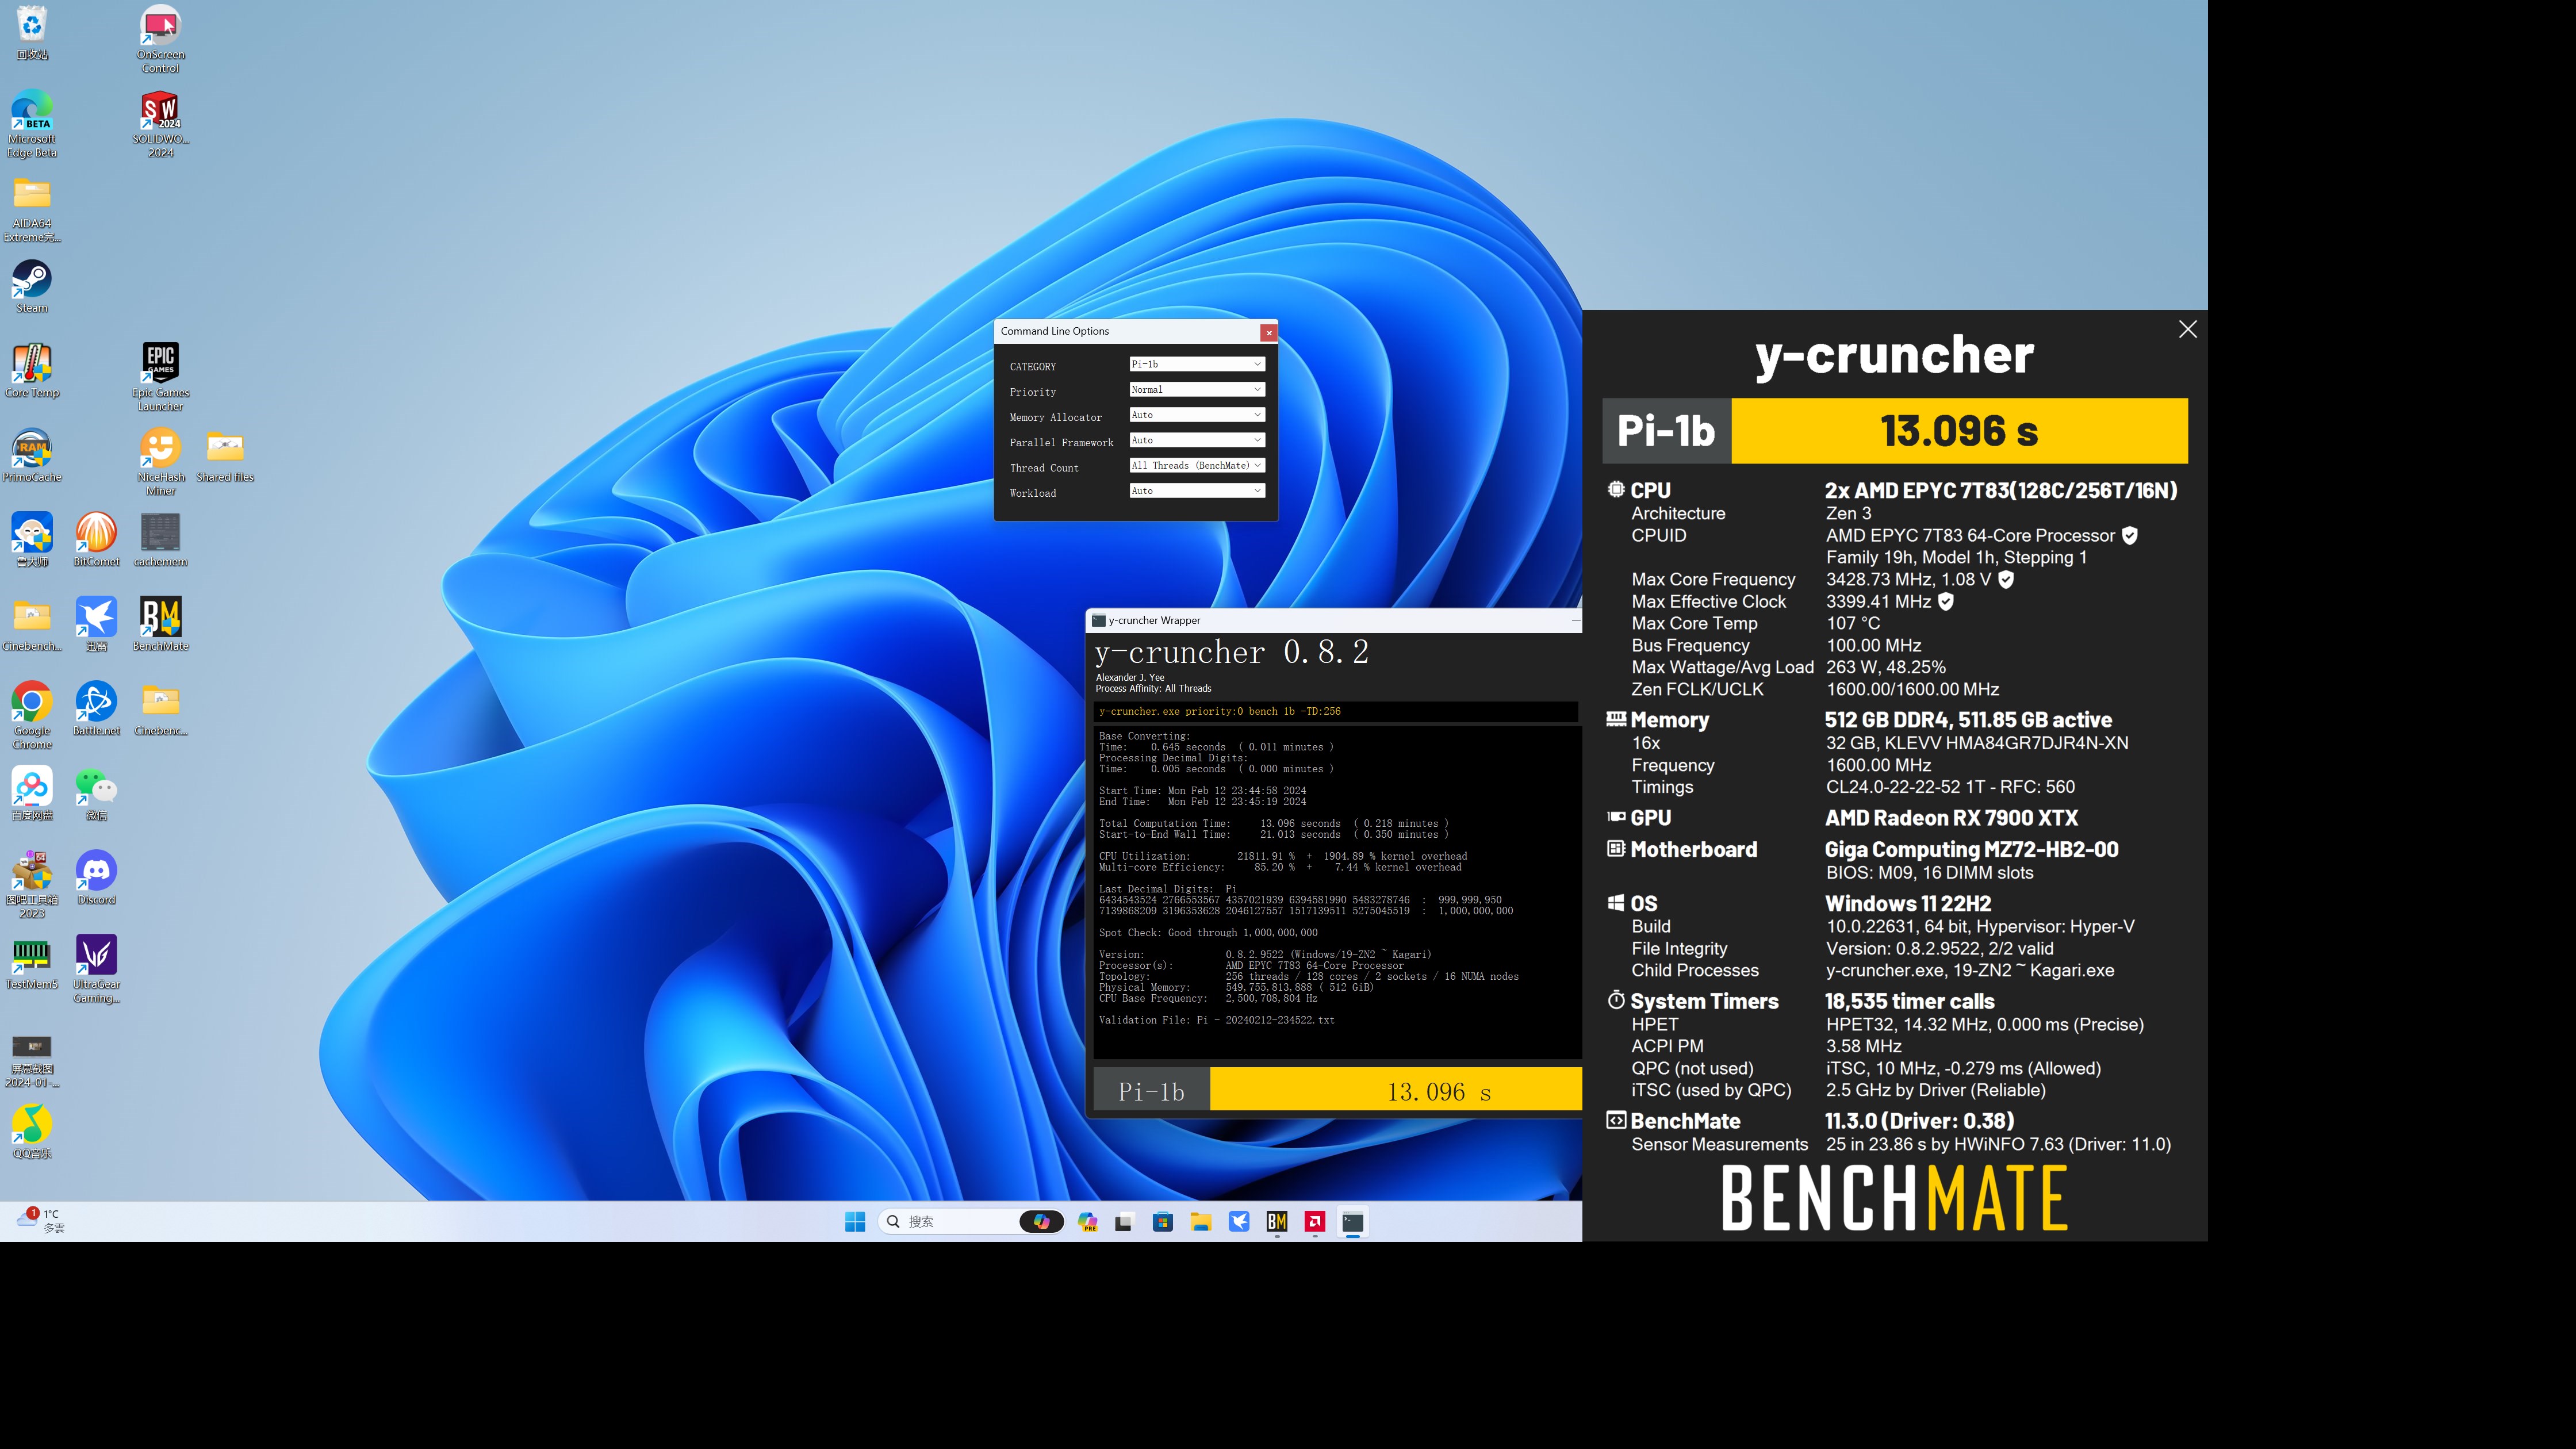Screen dimensions: 2576x1449
Task: Select the NiceHash Miner shortcut
Action: tap(160, 462)
